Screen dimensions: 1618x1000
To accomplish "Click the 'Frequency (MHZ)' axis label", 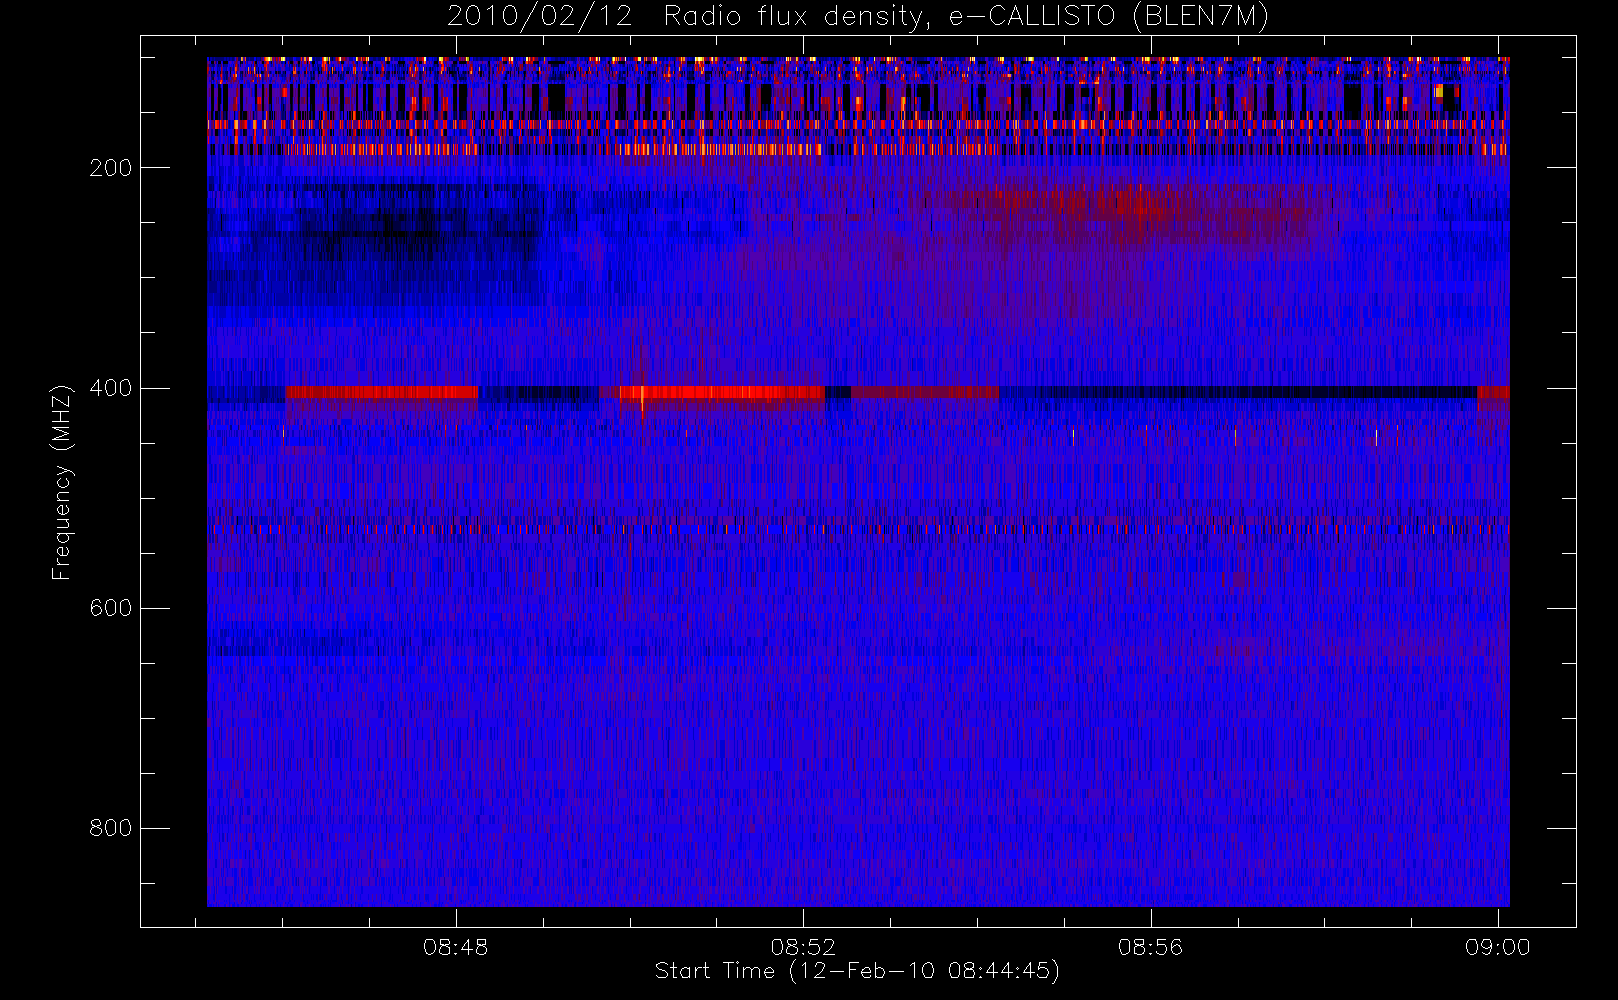I will (x=62, y=482).
